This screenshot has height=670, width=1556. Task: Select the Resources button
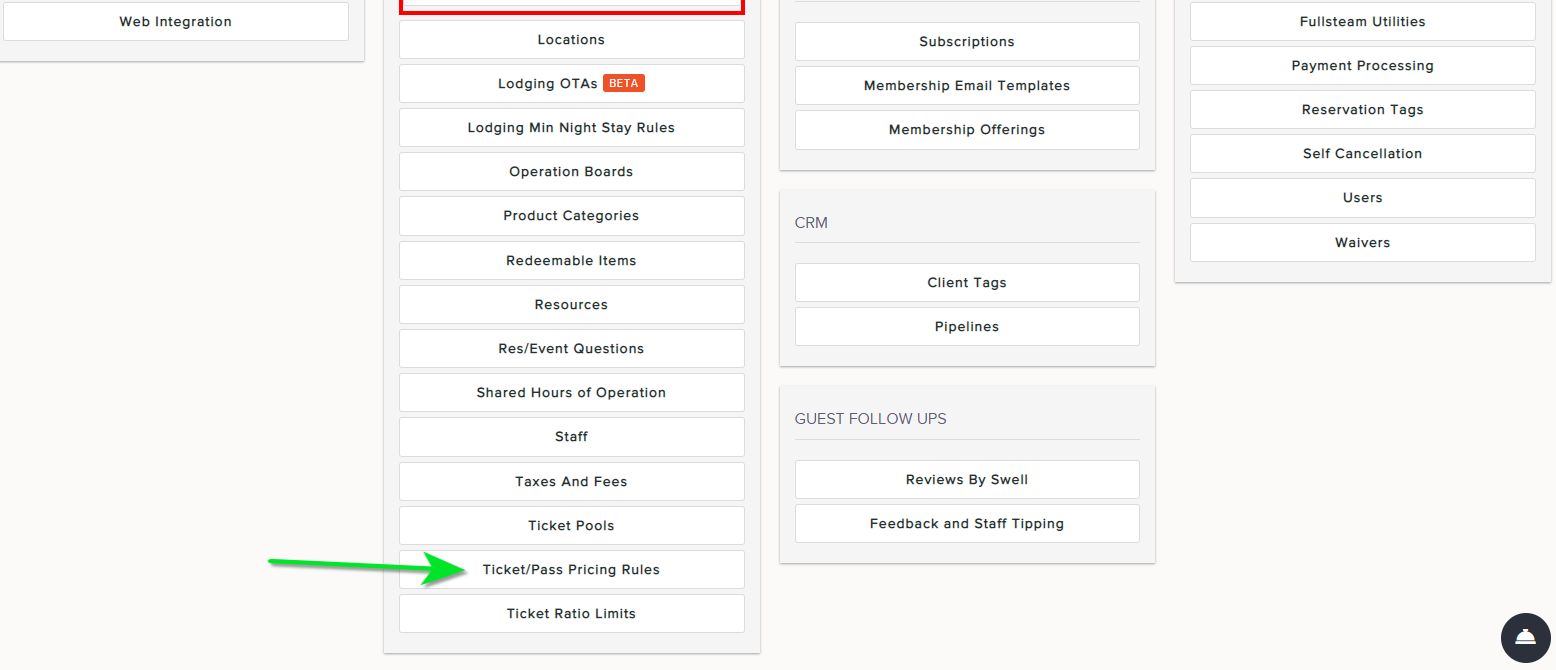(571, 304)
